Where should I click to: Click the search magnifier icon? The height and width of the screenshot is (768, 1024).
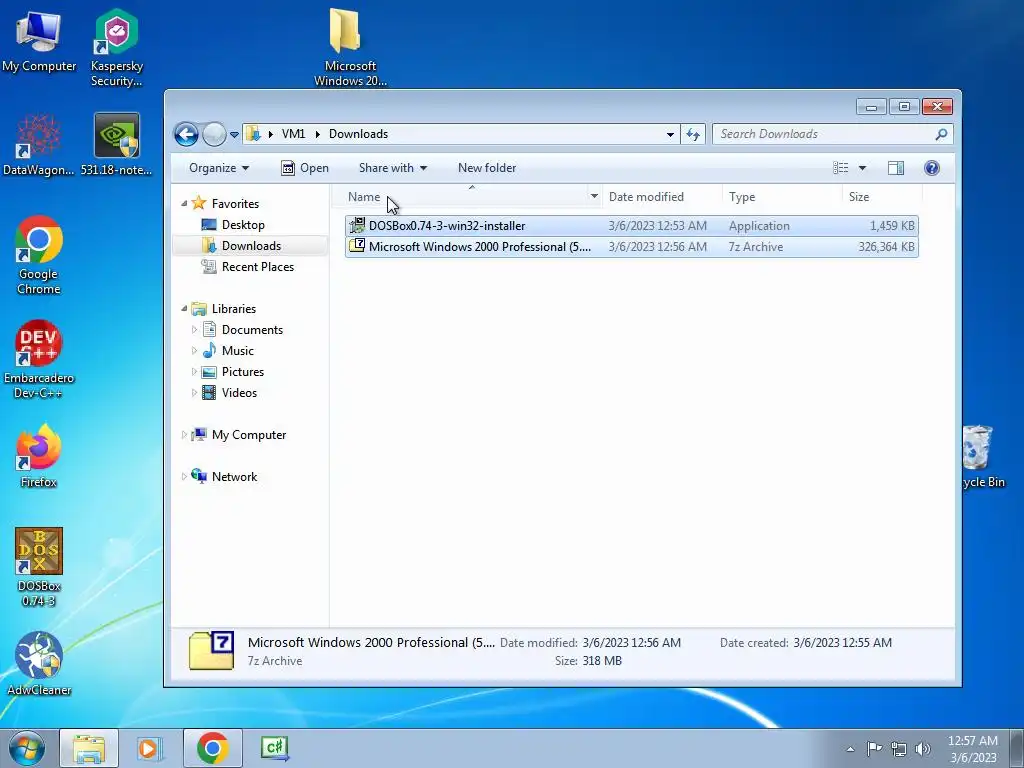click(941, 134)
